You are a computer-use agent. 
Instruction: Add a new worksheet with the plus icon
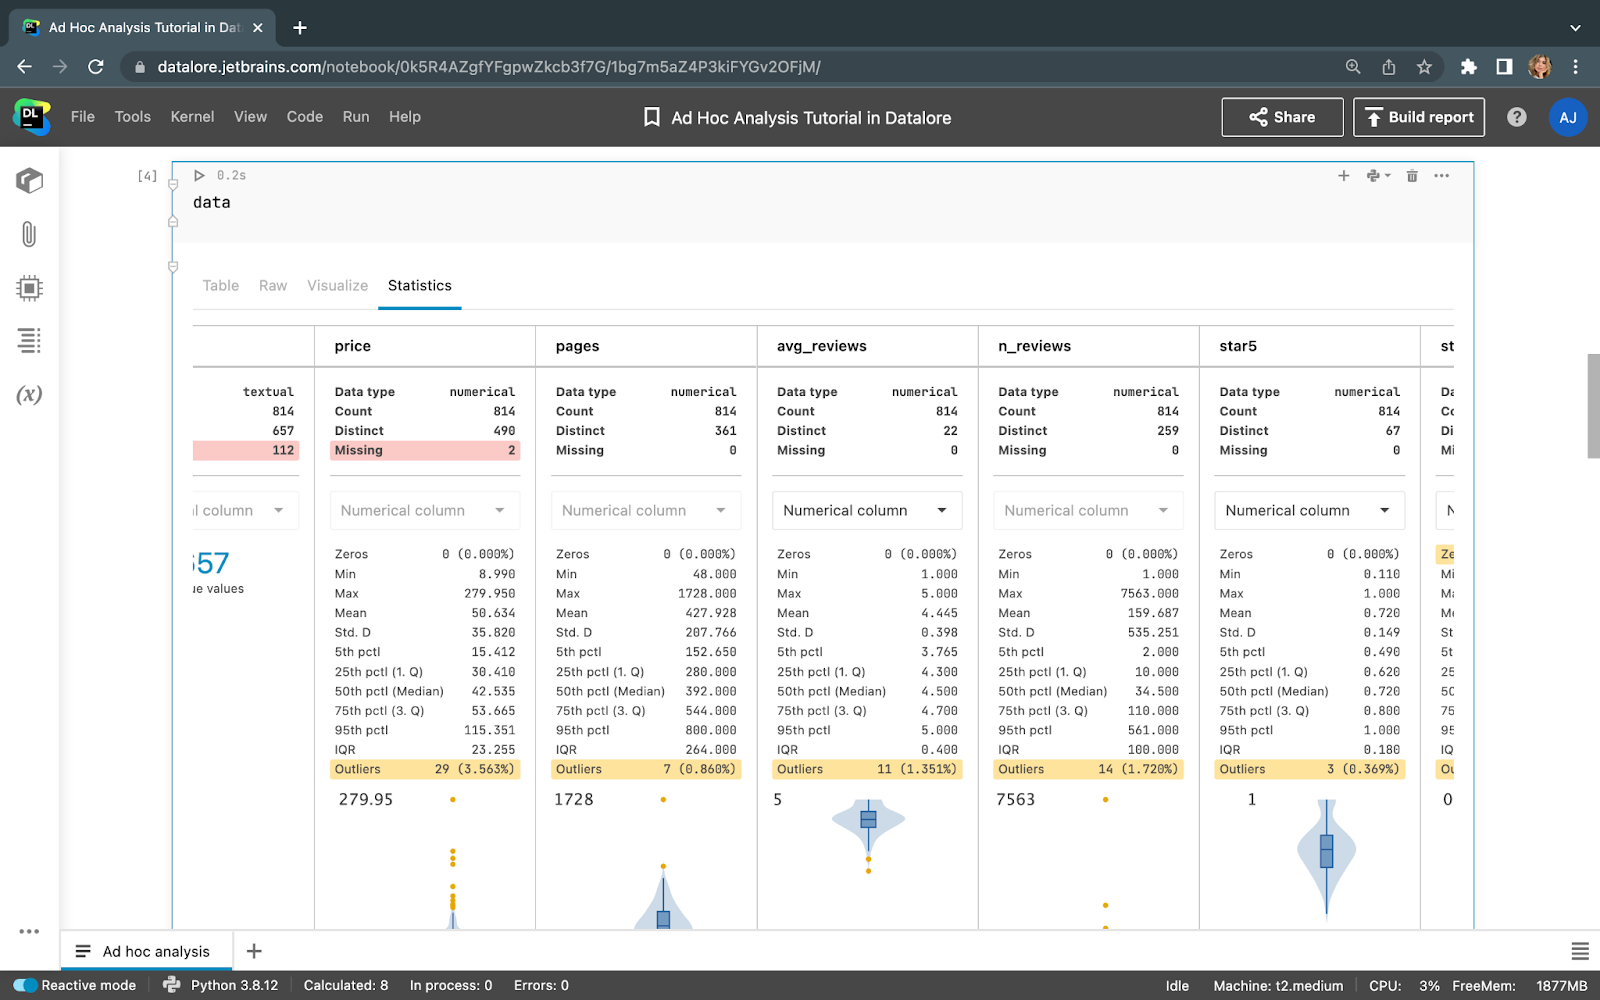coord(254,951)
